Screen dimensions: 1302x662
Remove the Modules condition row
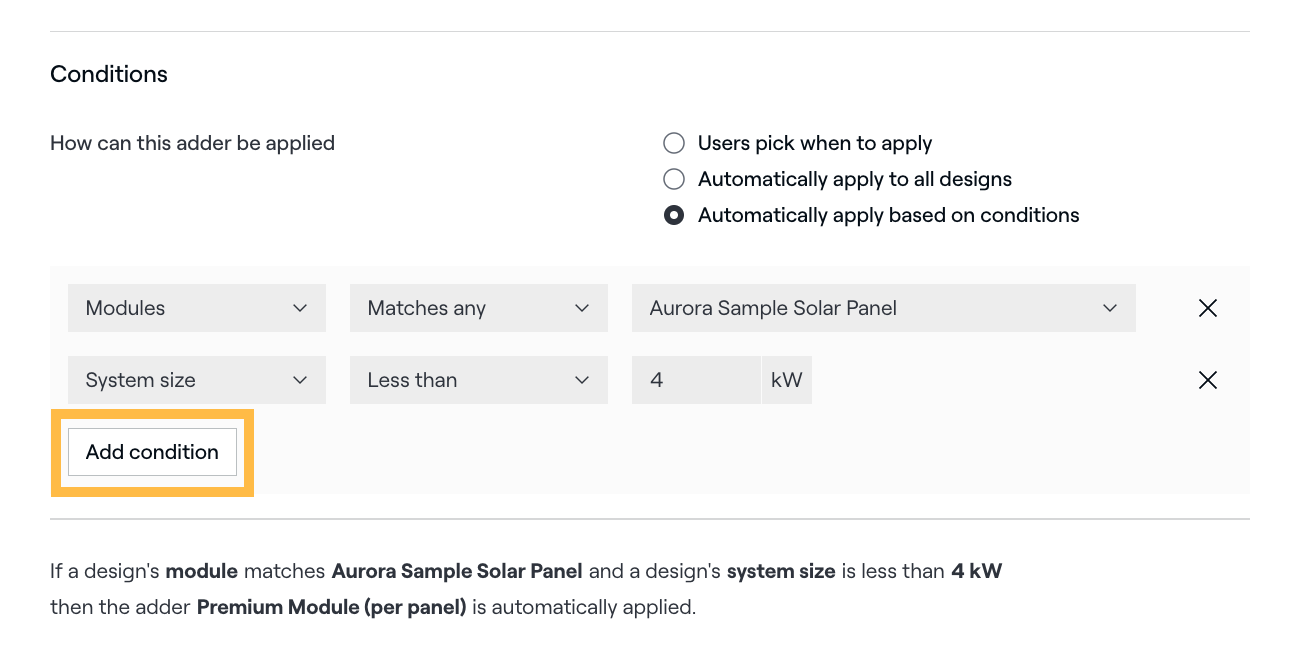(1208, 308)
